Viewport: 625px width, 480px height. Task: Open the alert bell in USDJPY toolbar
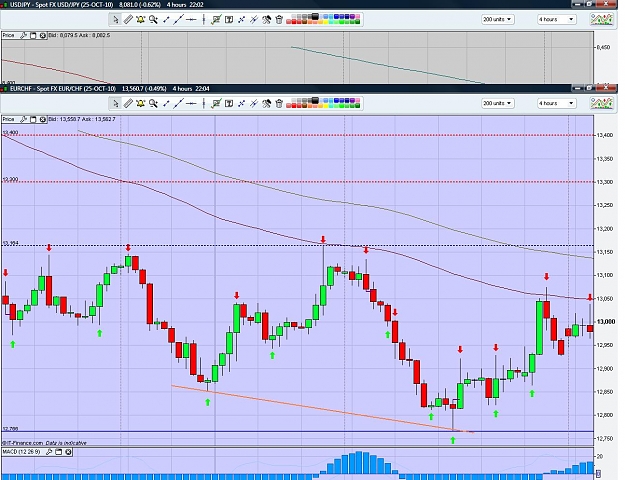pyautogui.click(x=141, y=20)
